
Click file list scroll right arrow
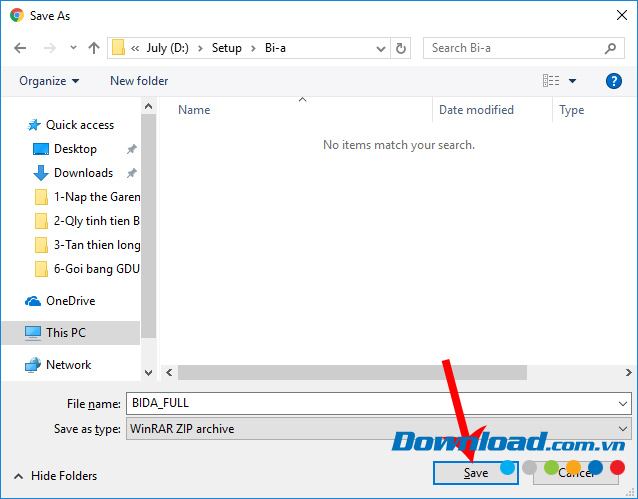point(628,372)
